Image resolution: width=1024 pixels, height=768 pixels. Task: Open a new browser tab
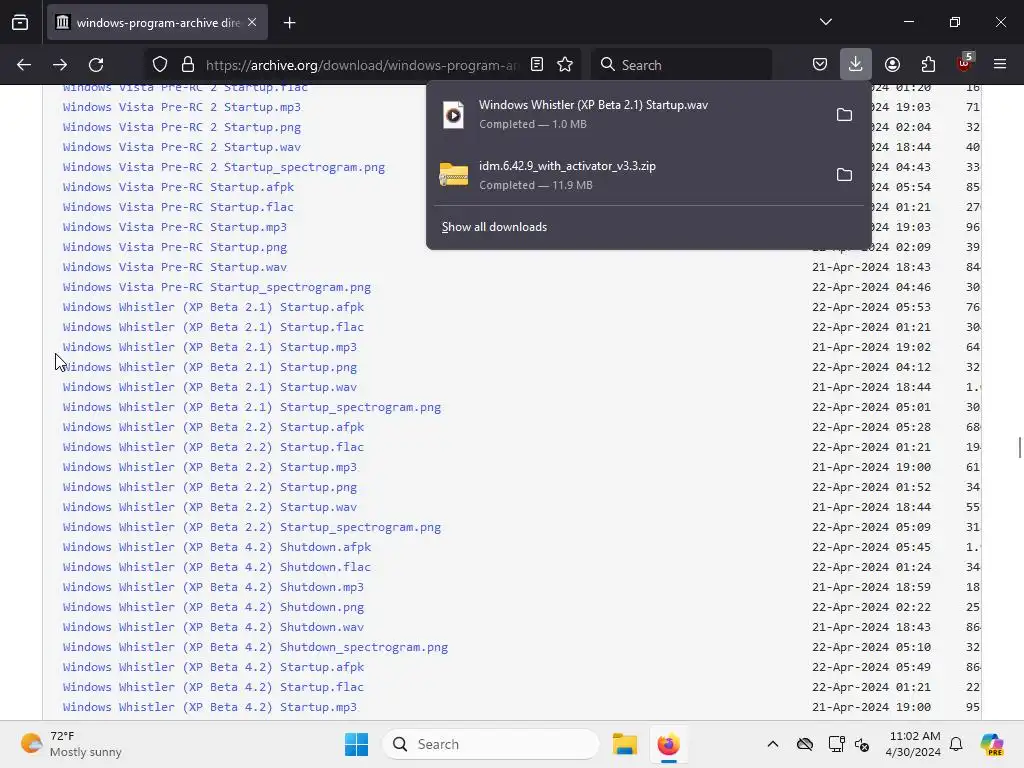click(x=289, y=23)
